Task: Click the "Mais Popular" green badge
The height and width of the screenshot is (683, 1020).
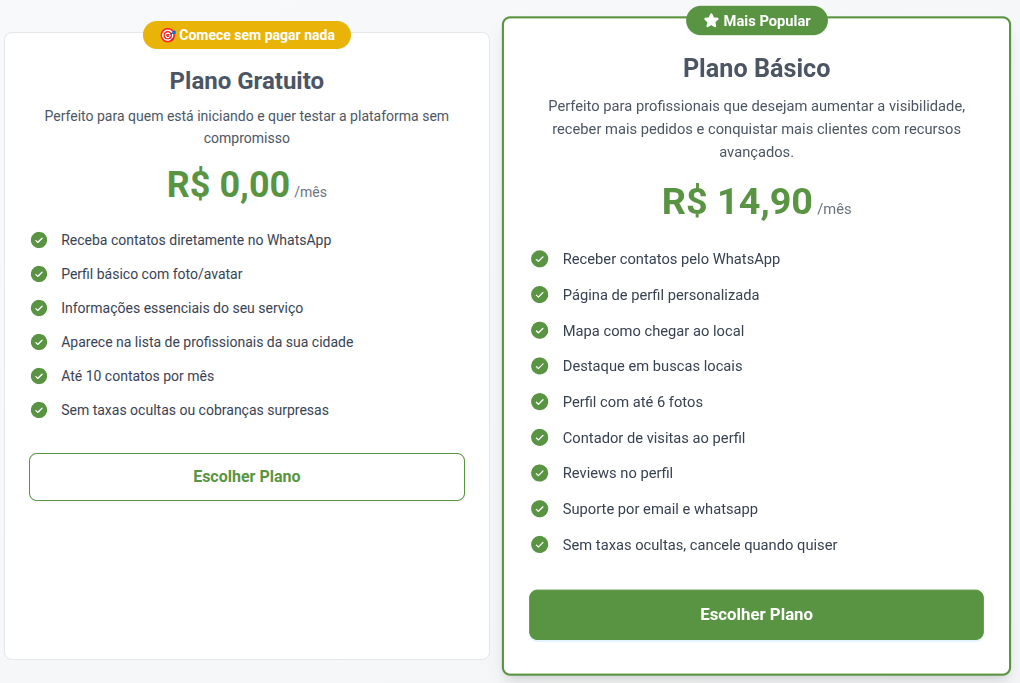Action: tap(757, 20)
